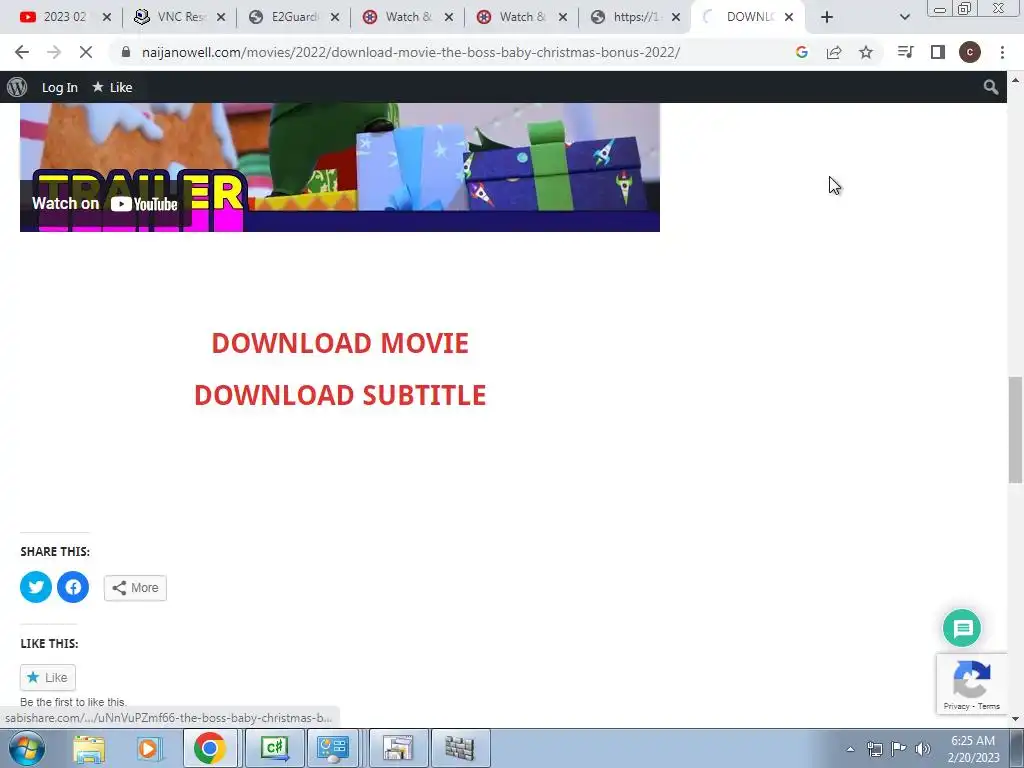
Task: Expand the More sharing options button
Action: [135, 588]
